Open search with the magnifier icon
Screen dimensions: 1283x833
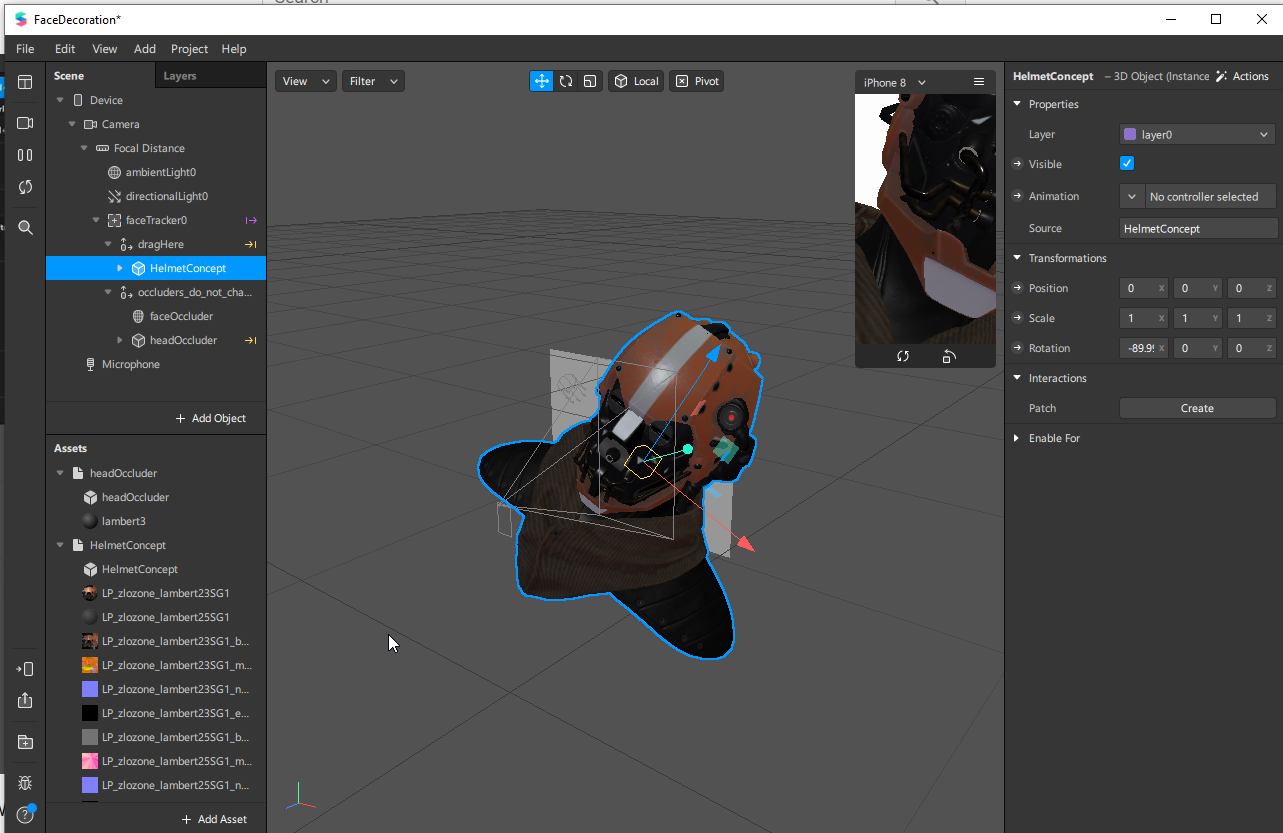25,228
